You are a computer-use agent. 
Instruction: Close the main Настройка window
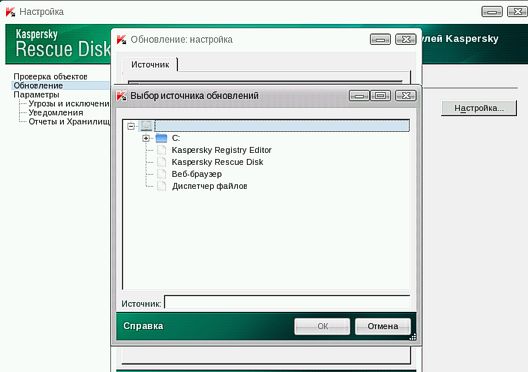[518, 11]
